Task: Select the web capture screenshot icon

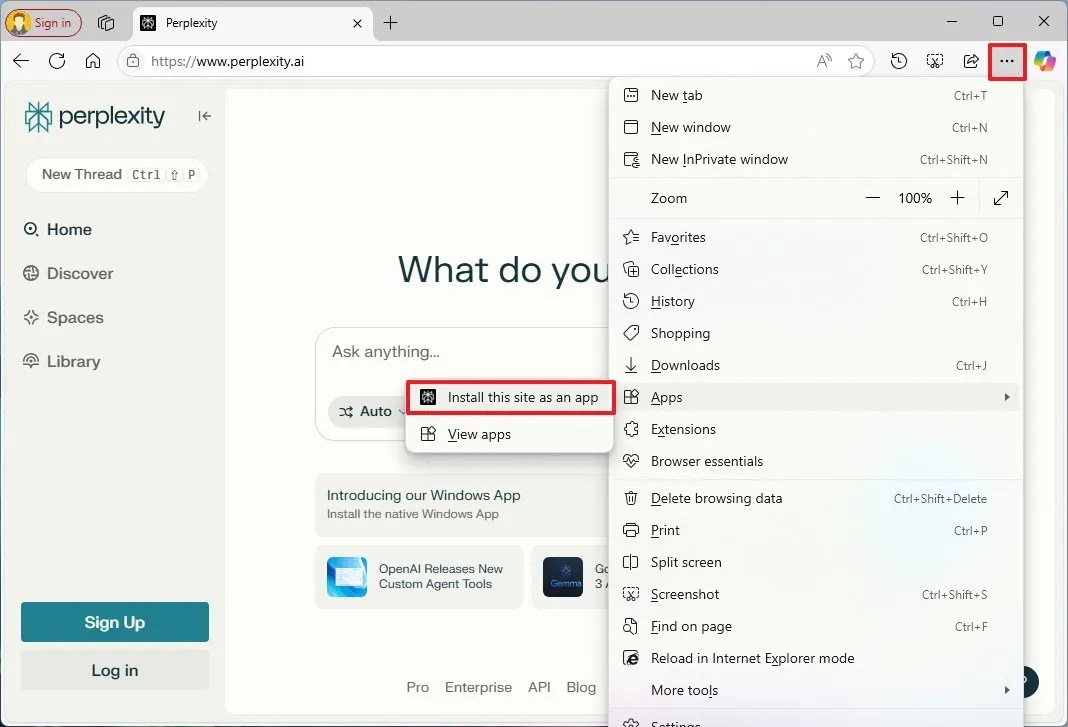Action: (934, 61)
